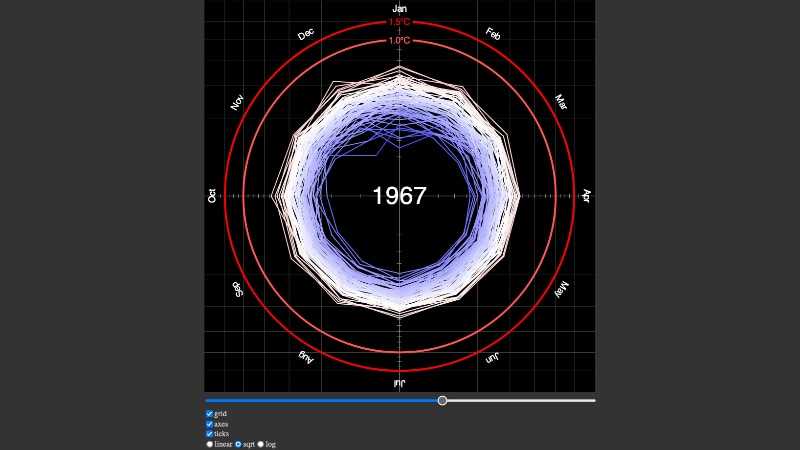Click the year slider handle
Image resolution: width=800 pixels, height=450 pixels.
(x=442, y=400)
